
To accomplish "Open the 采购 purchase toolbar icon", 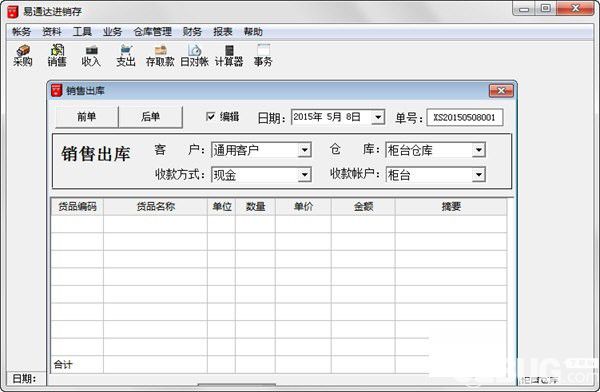I will 23,56.
